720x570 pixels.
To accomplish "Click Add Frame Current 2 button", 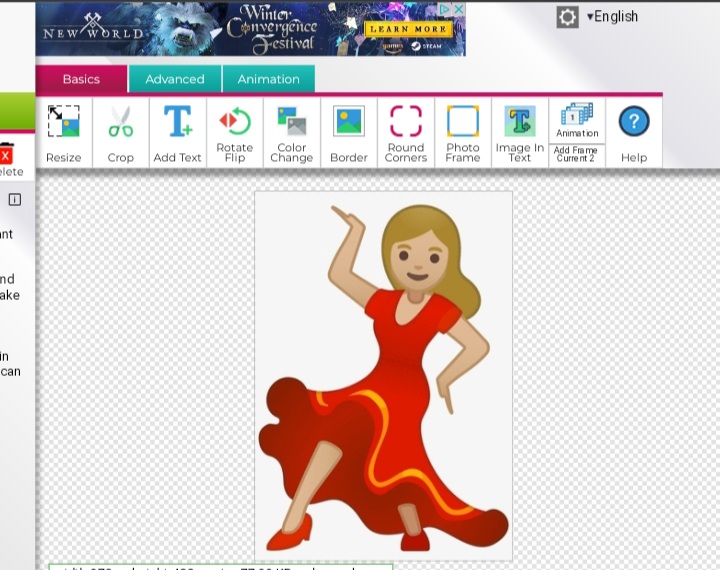I will (577, 154).
